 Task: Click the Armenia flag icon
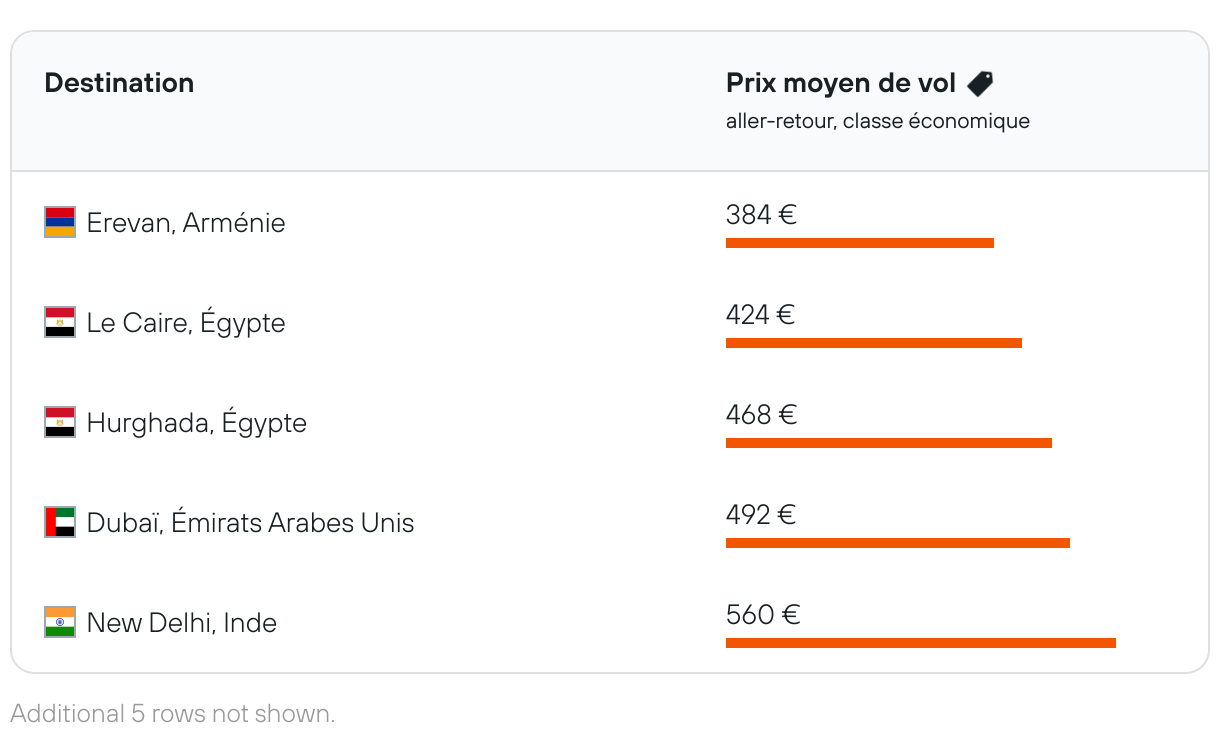(x=60, y=222)
